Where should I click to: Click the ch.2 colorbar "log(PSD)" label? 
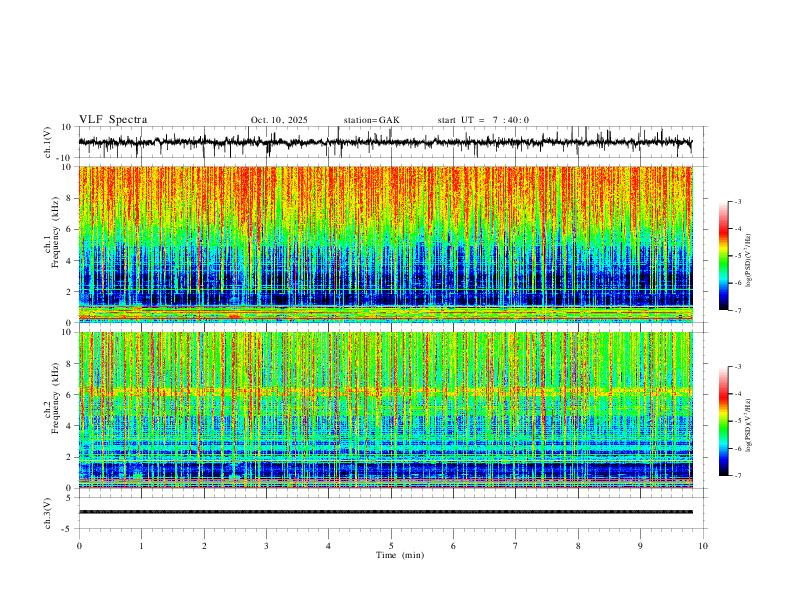tap(749, 426)
